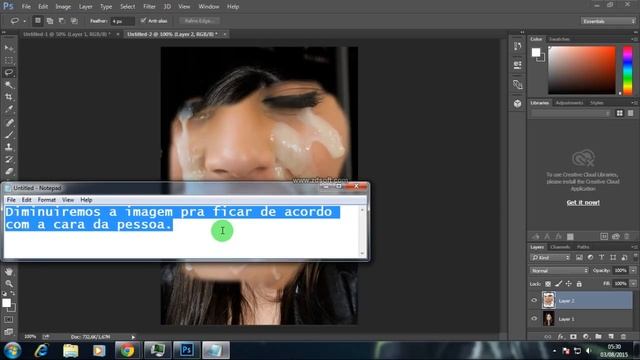Screen dimensions: 640x360
Task: Change screen mode icon in toolbox
Action: [x=9, y=331]
